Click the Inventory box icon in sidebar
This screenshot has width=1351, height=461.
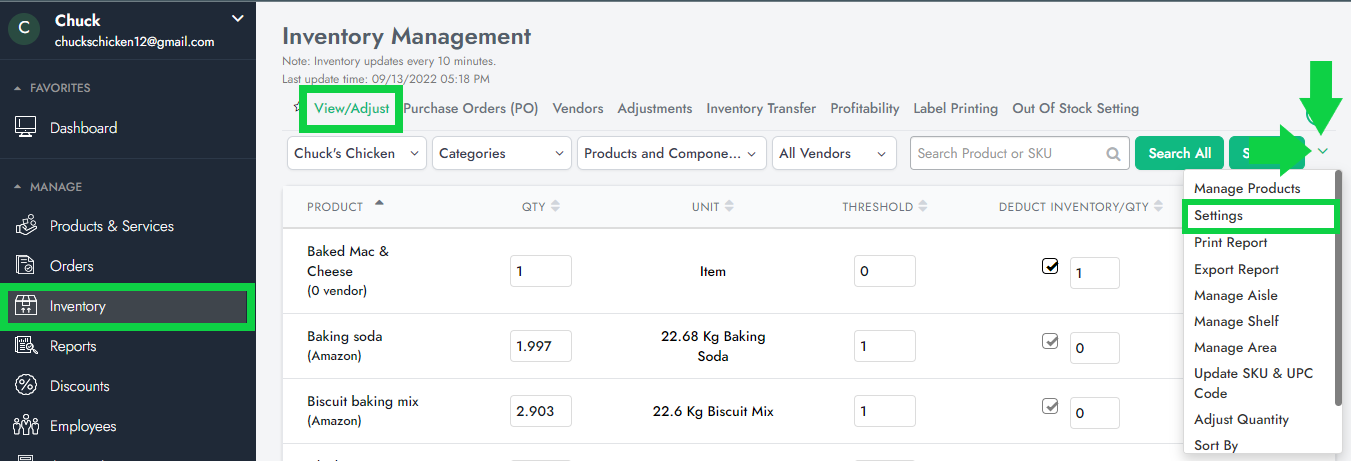26,307
